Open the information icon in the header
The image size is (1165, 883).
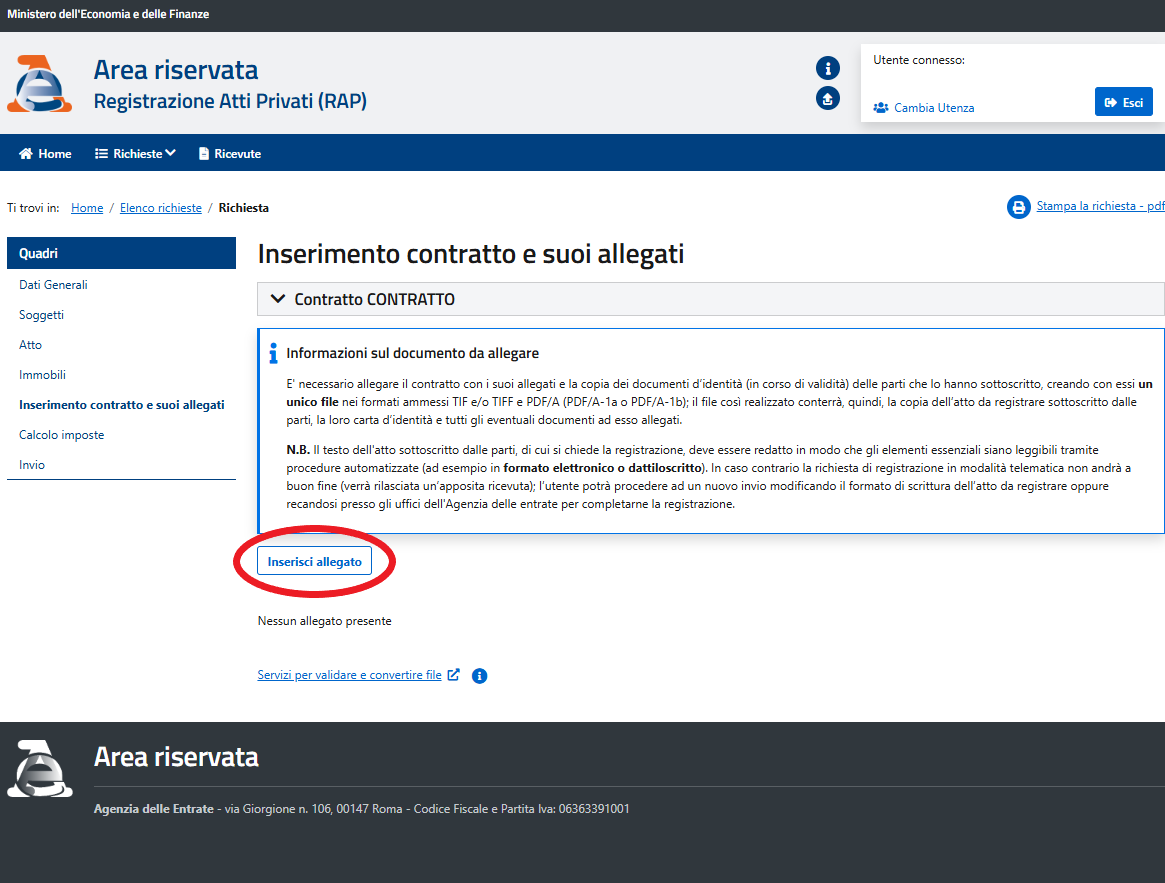(x=828, y=68)
